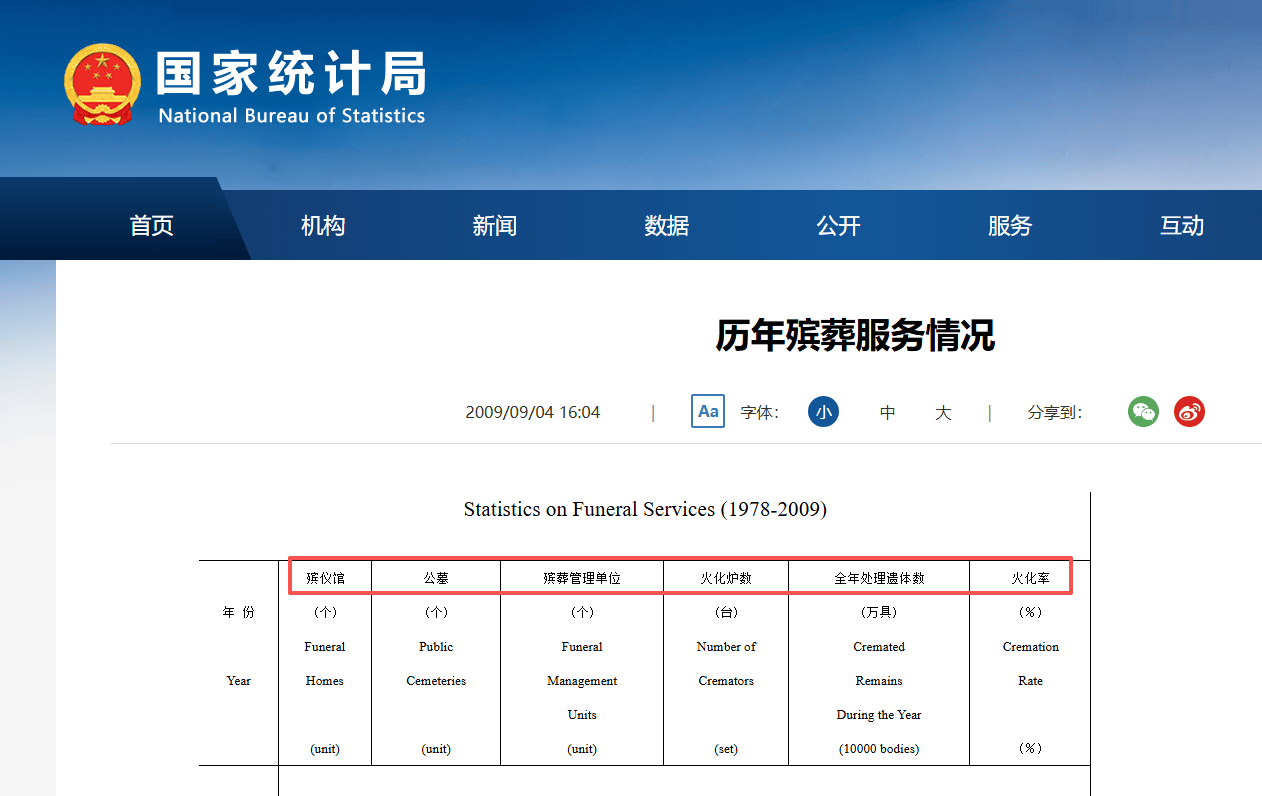Expand the 互动 navigation entry
Viewport: 1262px width, 796px height.
click(x=1182, y=226)
